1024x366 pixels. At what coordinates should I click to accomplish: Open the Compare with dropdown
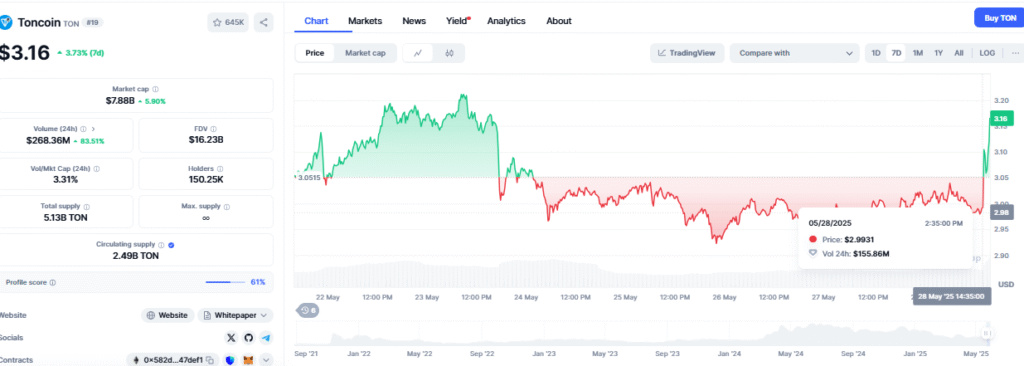click(795, 54)
